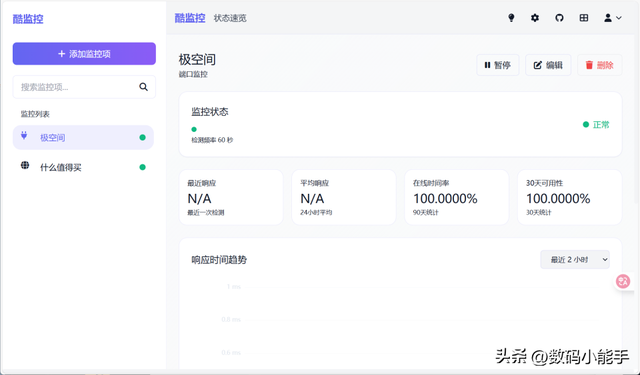Click the red 删除 delete button
The height and width of the screenshot is (375, 640).
[600, 65]
